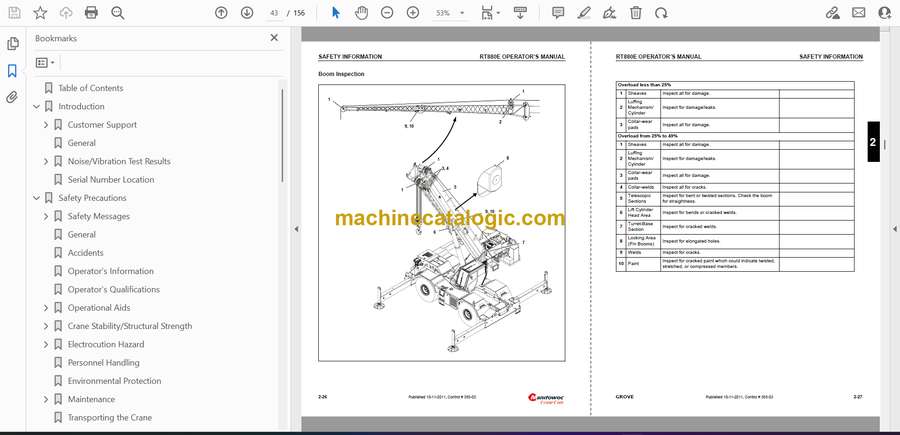The image size is (900, 435).
Task: Zoom out with the minus icon
Action: tap(387, 13)
